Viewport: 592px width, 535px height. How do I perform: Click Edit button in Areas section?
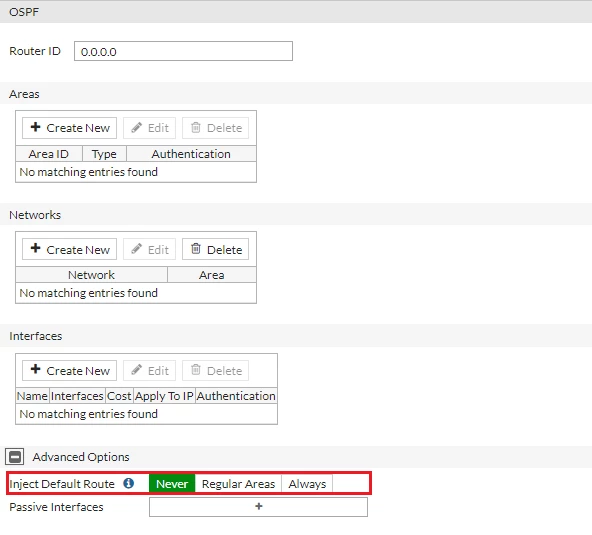point(150,128)
